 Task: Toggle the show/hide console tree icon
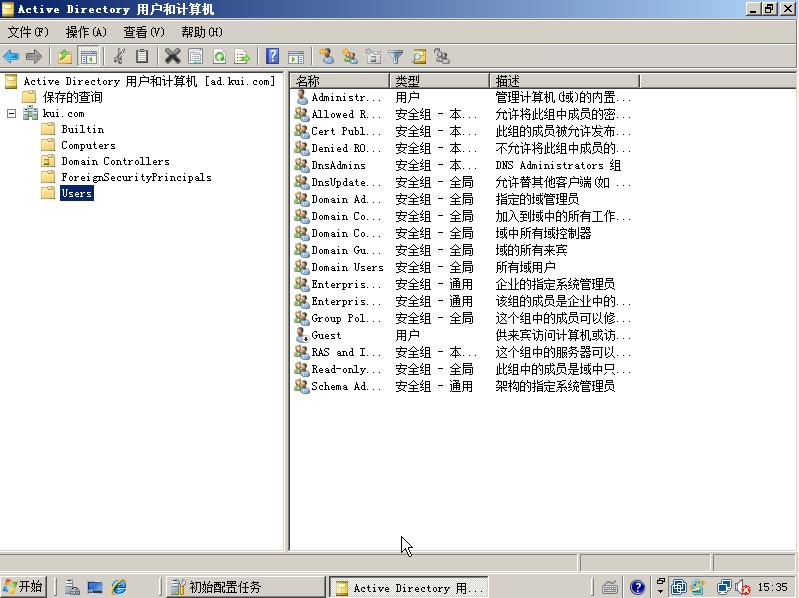tap(89, 57)
